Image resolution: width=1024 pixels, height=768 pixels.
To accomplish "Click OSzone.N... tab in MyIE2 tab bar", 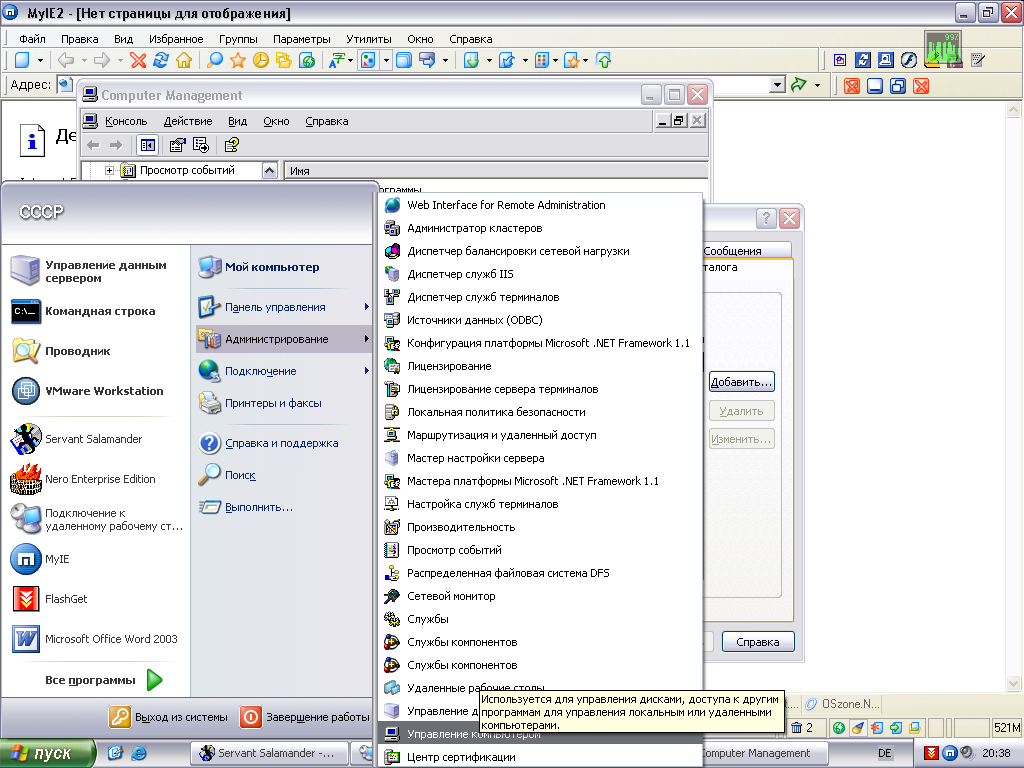I will (842, 704).
